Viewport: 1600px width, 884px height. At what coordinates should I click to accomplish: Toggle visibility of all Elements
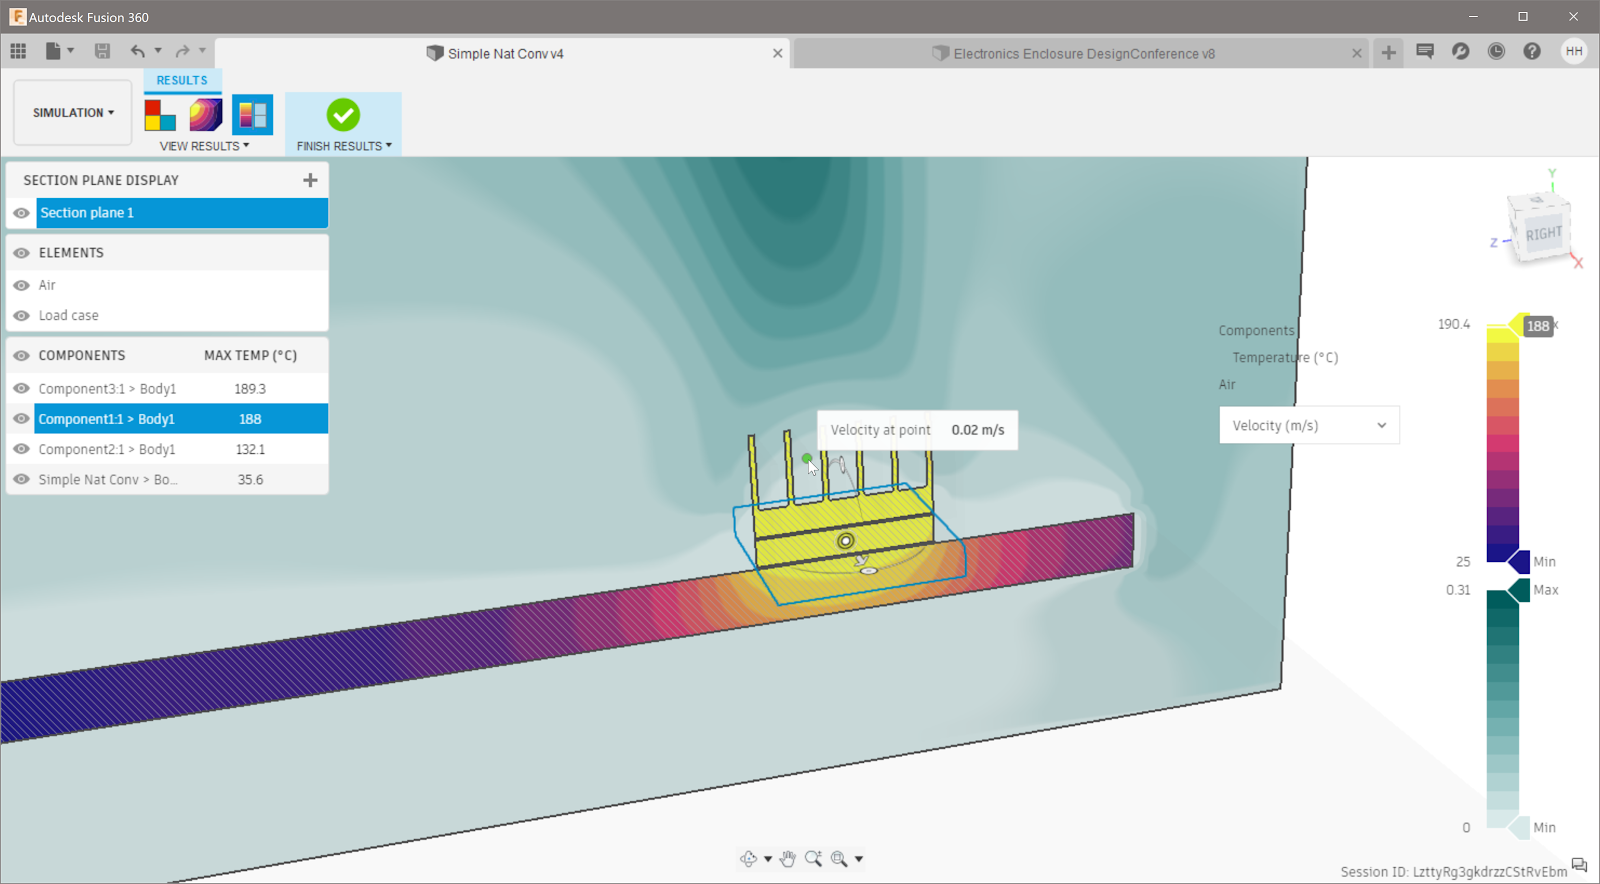[x=21, y=253]
